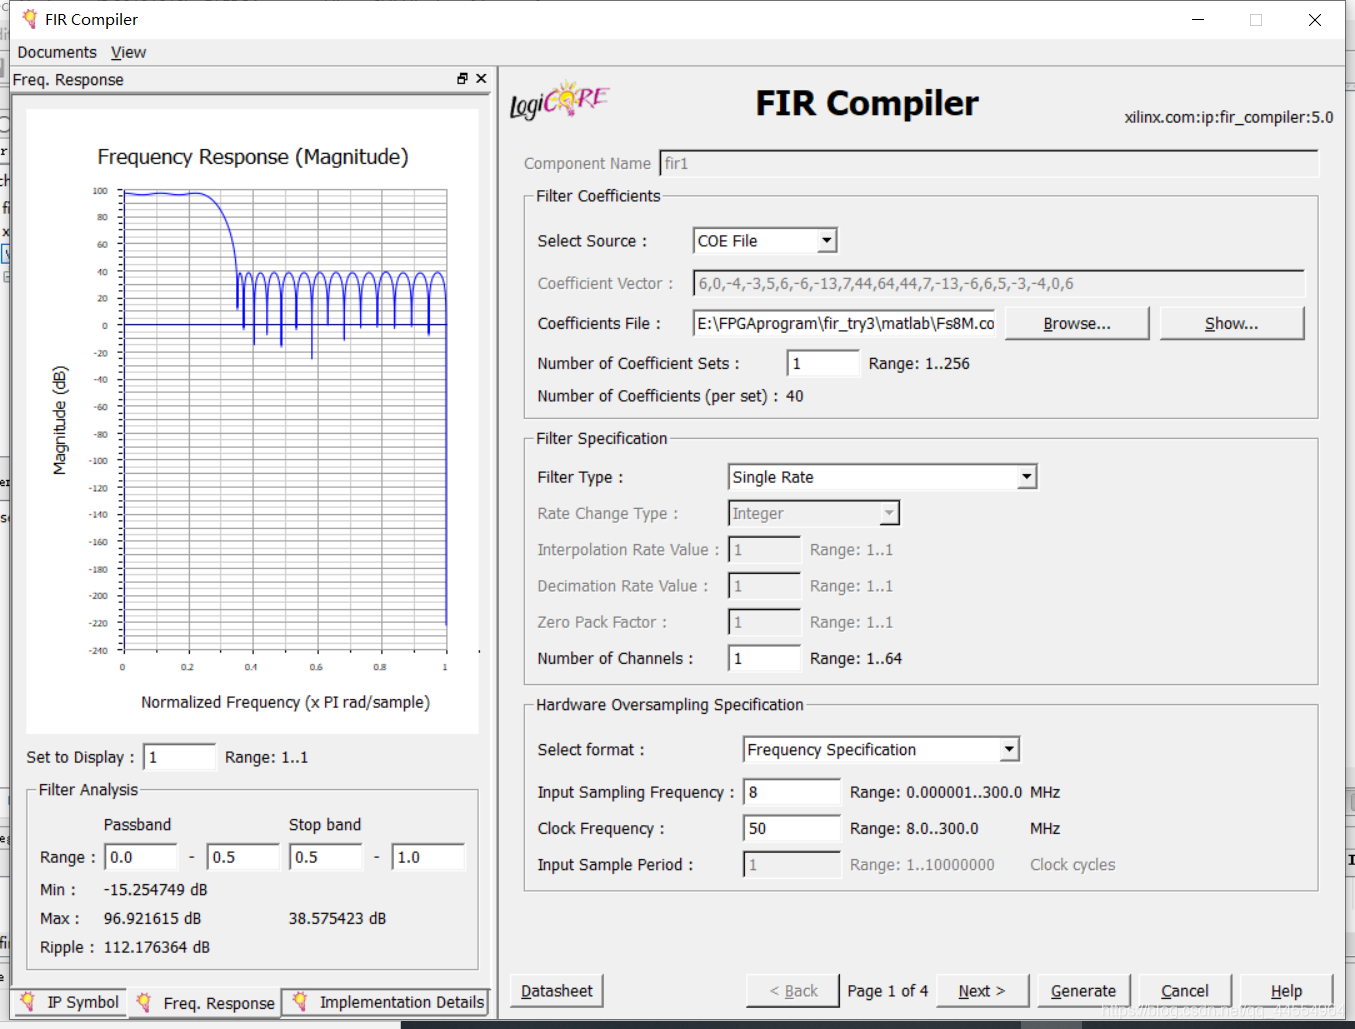Open the Documents menu
Image resolution: width=1355 pixels, height=1029 pixels.
click(x=57, y=52)
